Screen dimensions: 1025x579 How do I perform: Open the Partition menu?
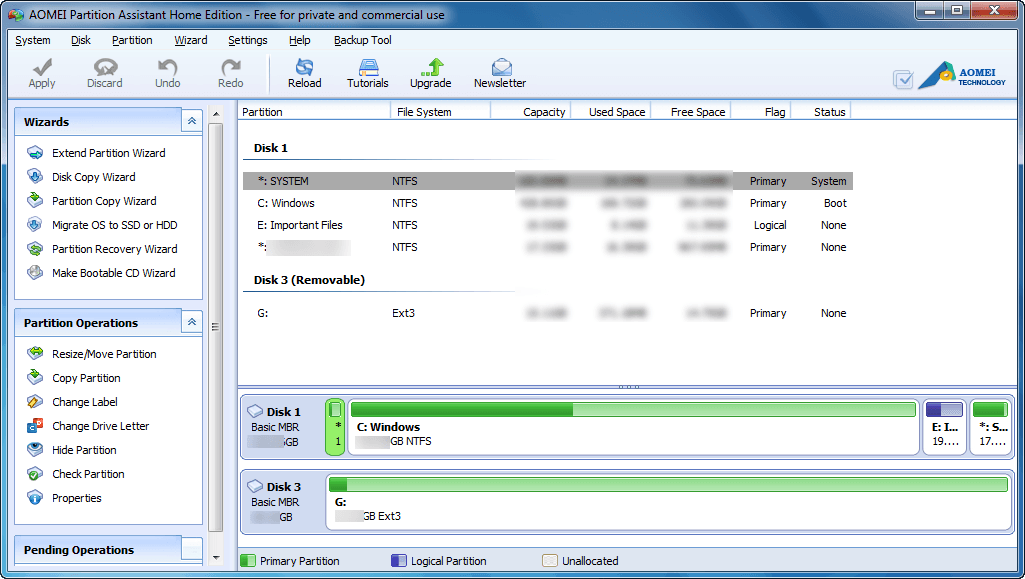coord(132,40)
